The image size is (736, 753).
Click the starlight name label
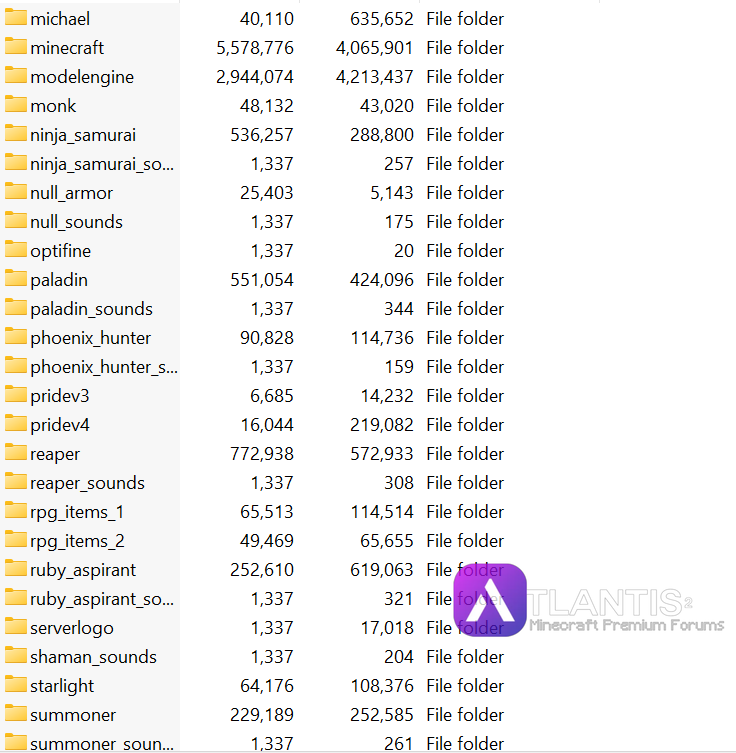coord(62,686)
